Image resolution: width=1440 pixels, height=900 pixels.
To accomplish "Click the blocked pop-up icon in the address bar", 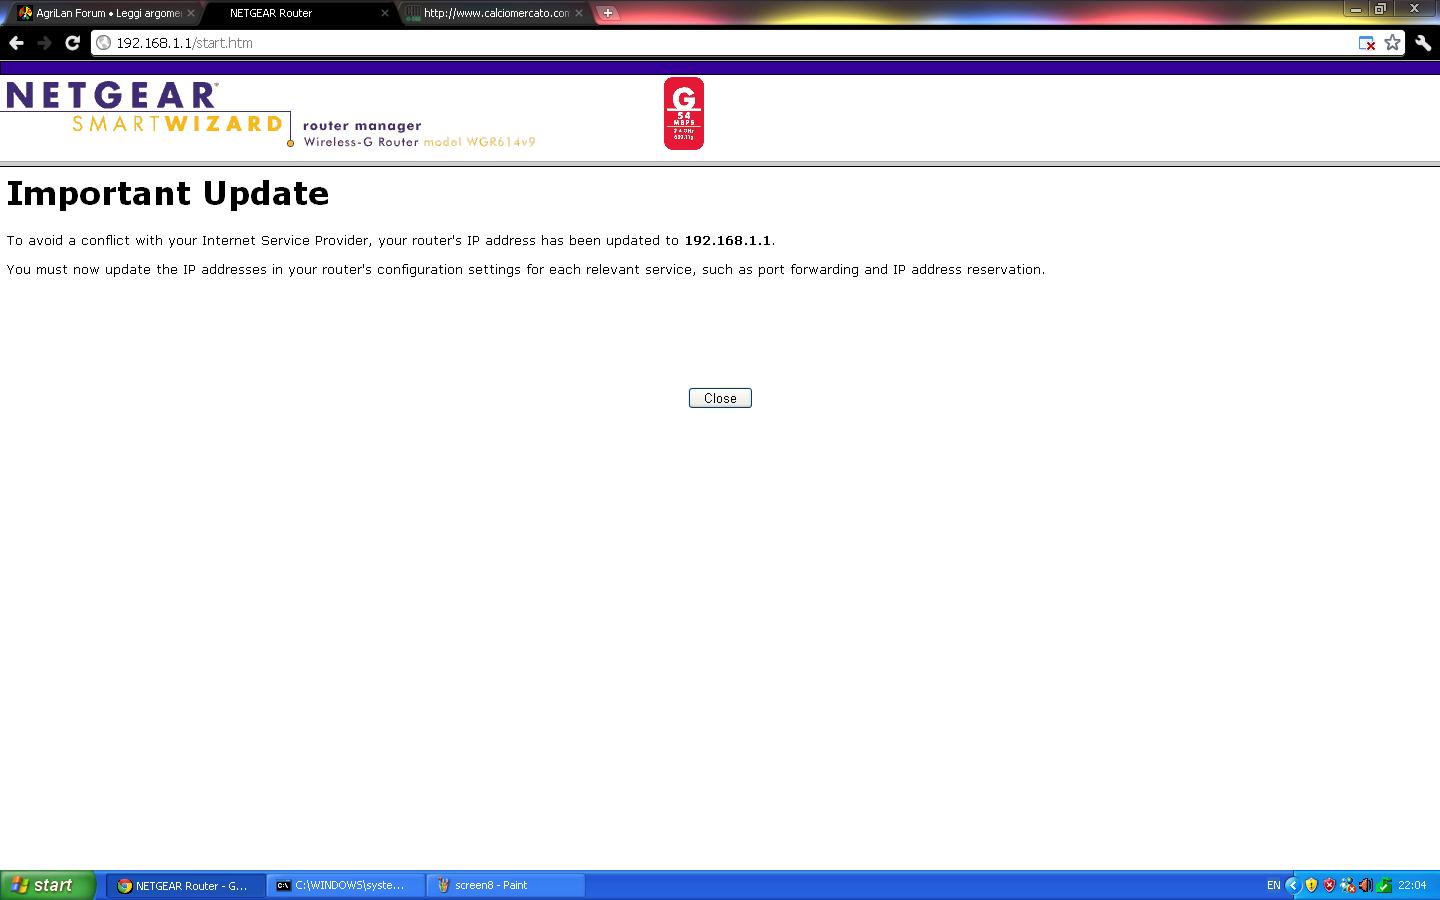I will click(1367, 43).
